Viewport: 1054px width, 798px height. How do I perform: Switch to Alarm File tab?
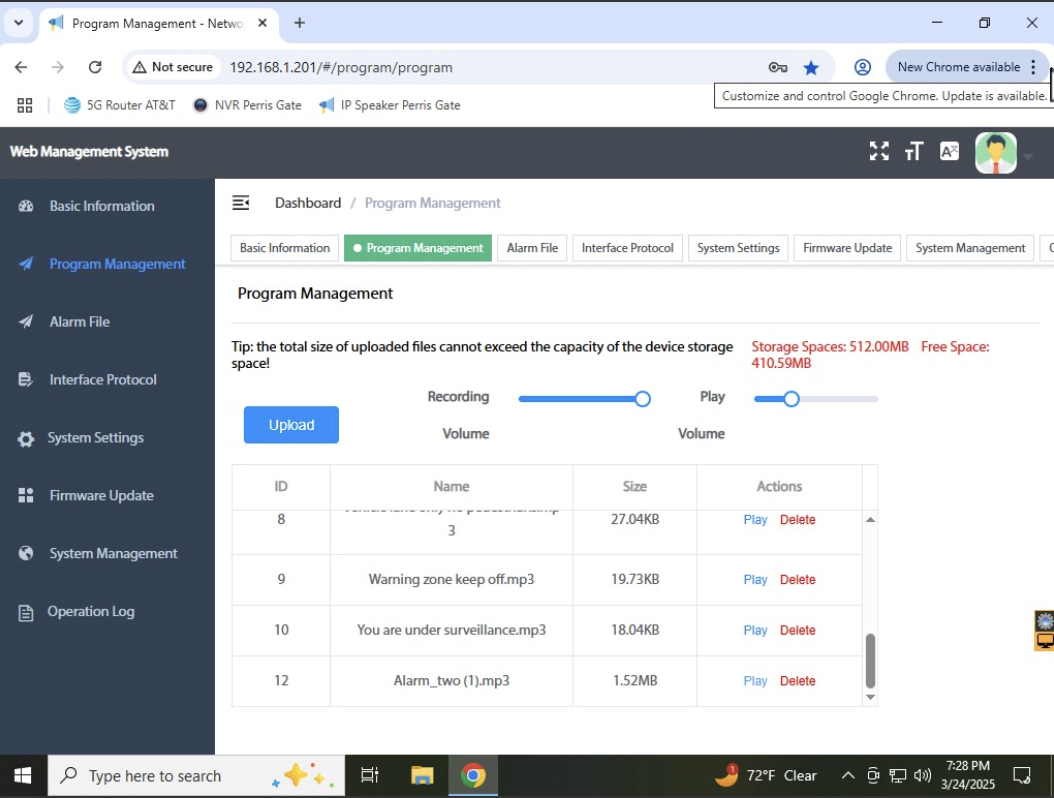click(532, 248)
